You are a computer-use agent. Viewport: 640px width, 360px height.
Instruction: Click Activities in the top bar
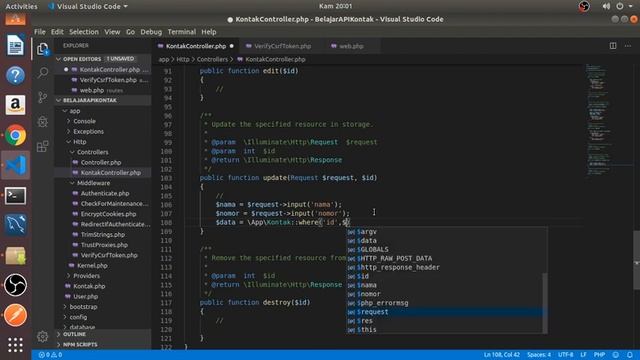[x=21, y=6]
